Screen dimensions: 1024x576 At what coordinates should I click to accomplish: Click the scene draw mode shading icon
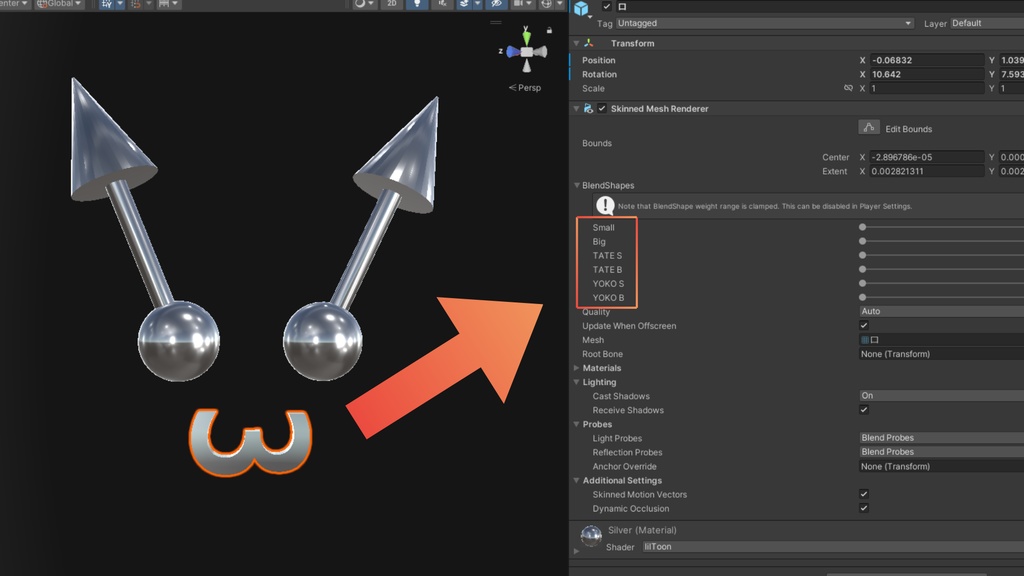coord(360,4)
